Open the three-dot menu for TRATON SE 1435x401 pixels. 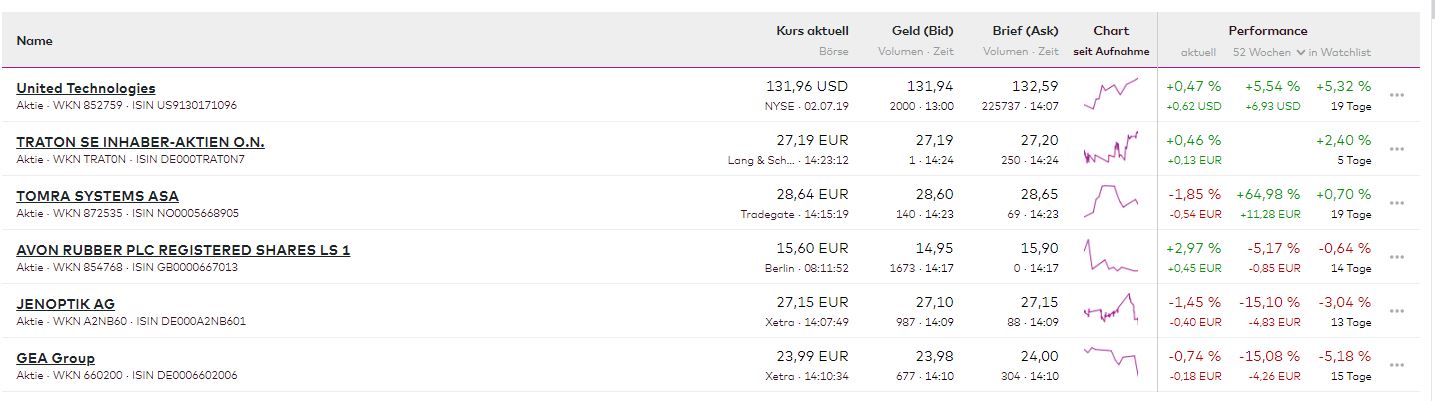(x=1397, y=149)
